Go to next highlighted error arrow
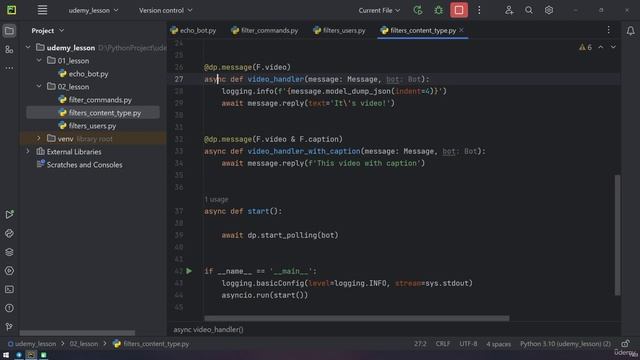This screenshot has height=360, width=640. pyautogui.click(x=613, y=47)
